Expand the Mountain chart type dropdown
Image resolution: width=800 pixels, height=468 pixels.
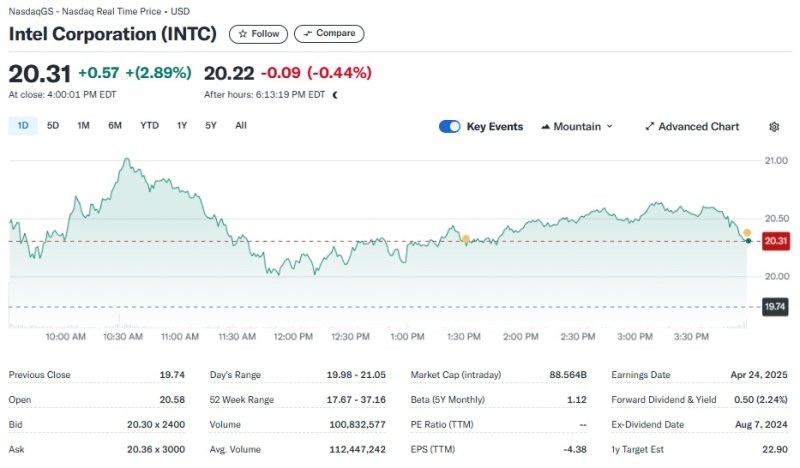[x=577, y=127]
